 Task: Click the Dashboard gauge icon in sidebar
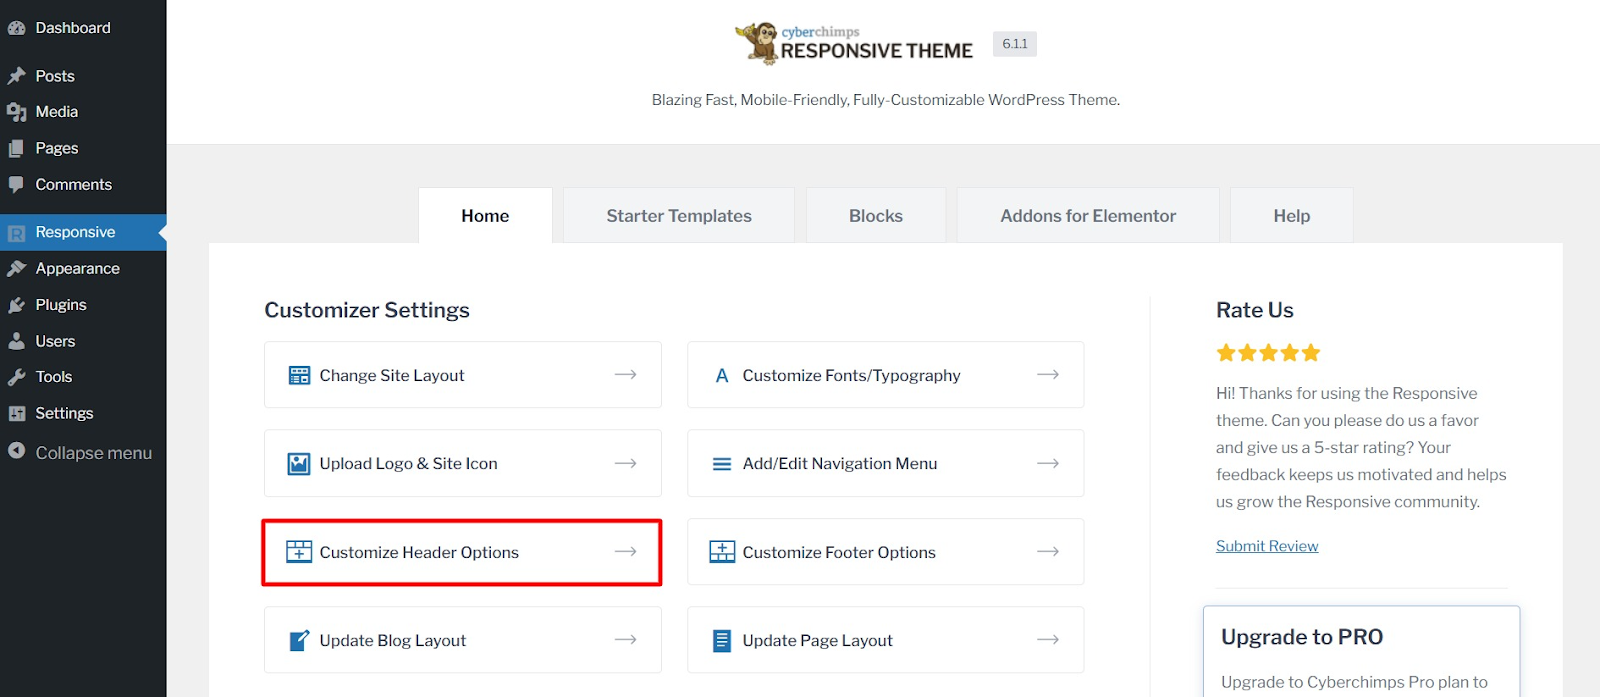(16, 28)
